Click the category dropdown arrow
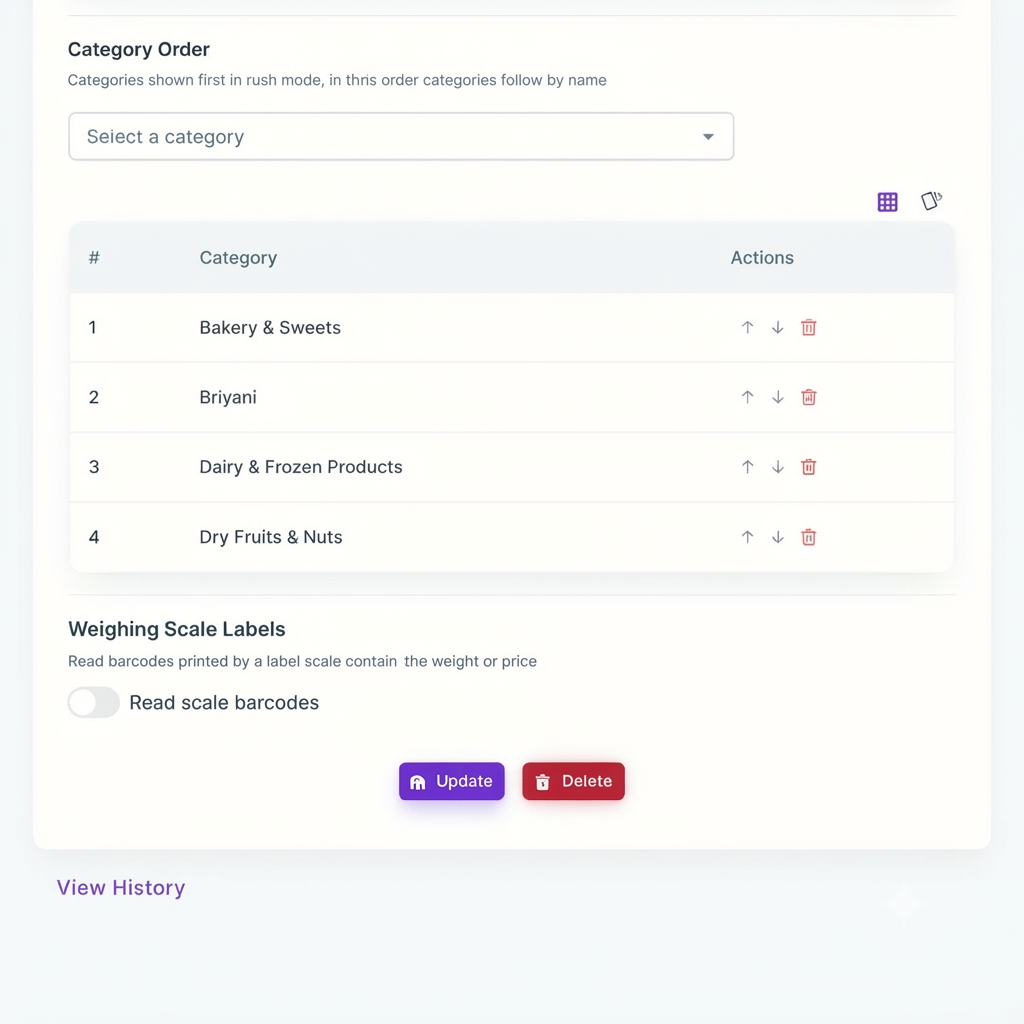This screenshot has height=1024, width=1024. coord(708,136)
